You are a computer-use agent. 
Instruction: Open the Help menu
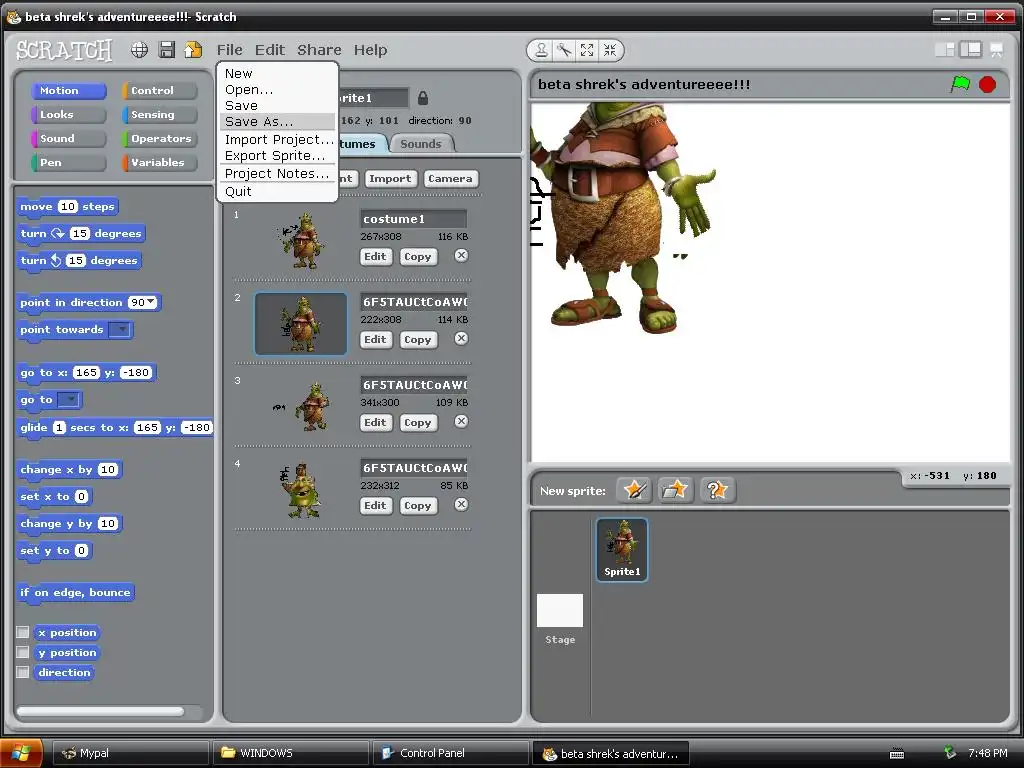click(370, 50)
